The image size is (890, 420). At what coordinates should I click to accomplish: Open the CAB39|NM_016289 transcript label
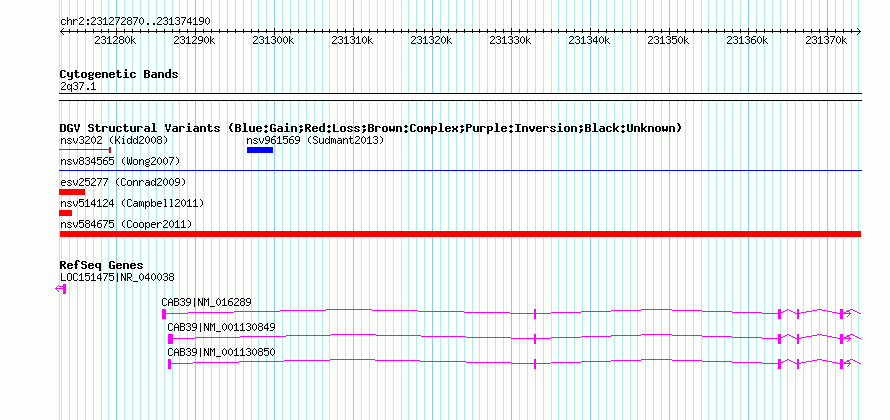click(206, 303)
